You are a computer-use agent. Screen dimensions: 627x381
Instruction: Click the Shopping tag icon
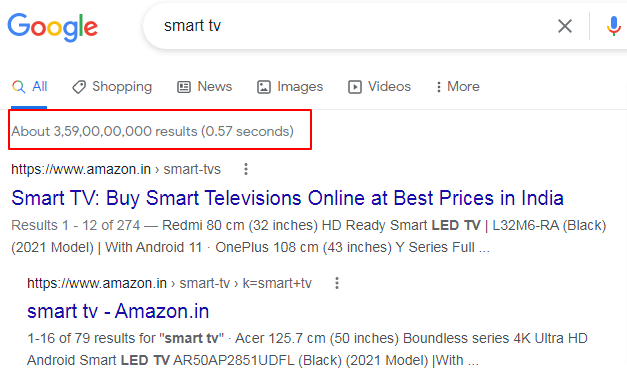pos(79,87)
